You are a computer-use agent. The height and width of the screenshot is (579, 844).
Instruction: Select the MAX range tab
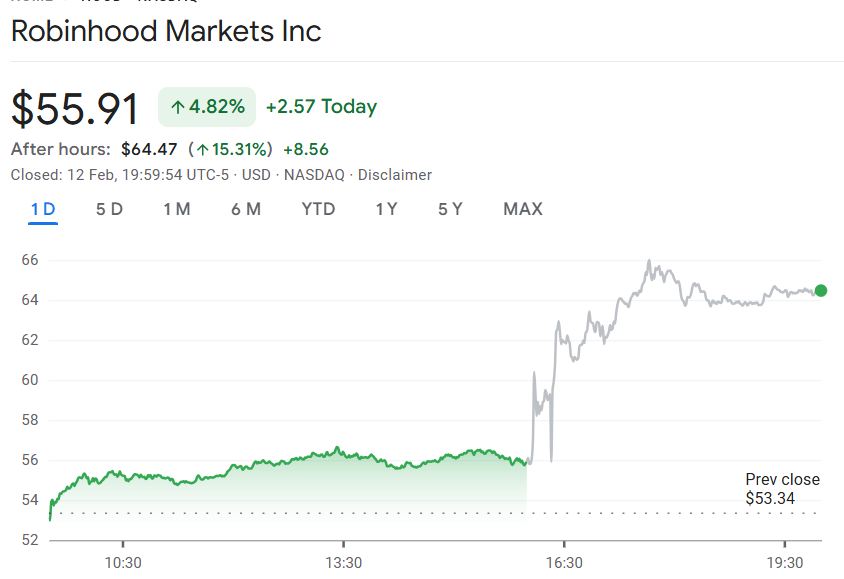[523, 209]
